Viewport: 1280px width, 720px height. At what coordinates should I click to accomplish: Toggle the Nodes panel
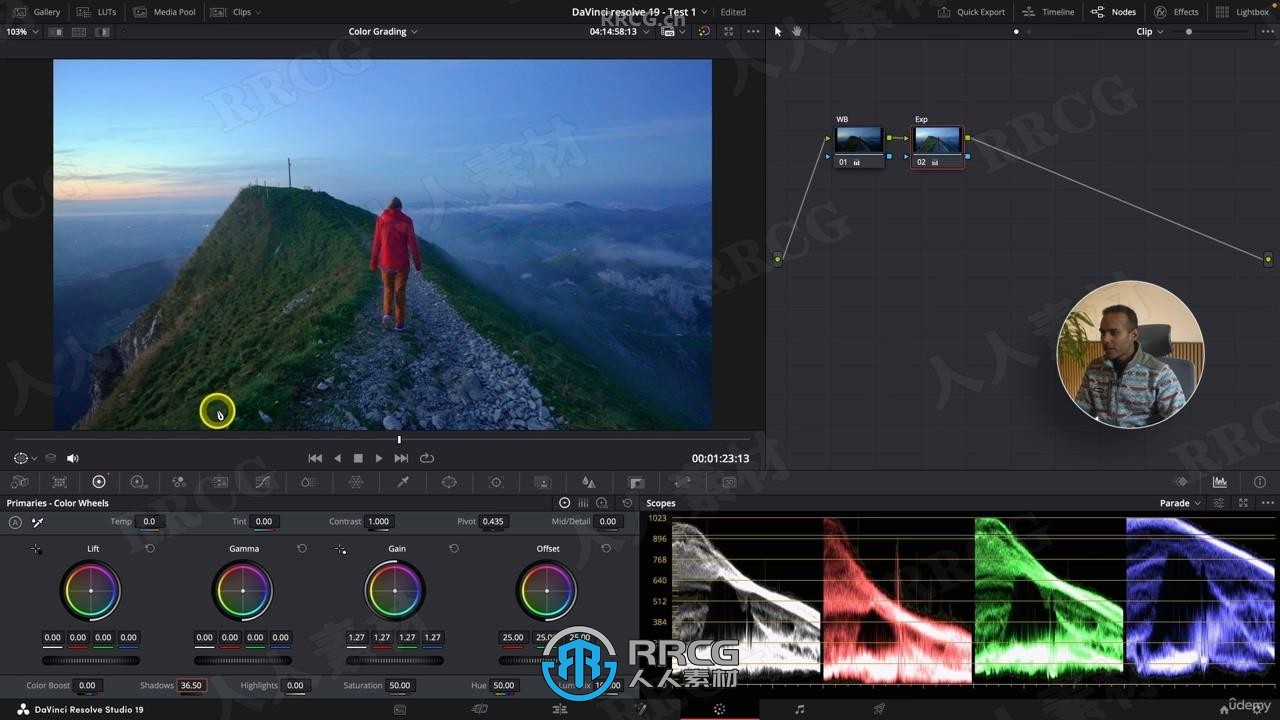(1113, 12)
